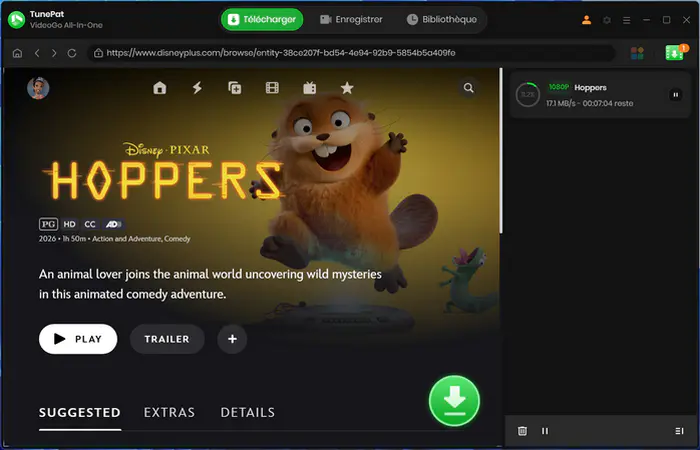Click the download speed and time remaining text
The width and height of the screenshot is (700, 450).
[590, 104]
